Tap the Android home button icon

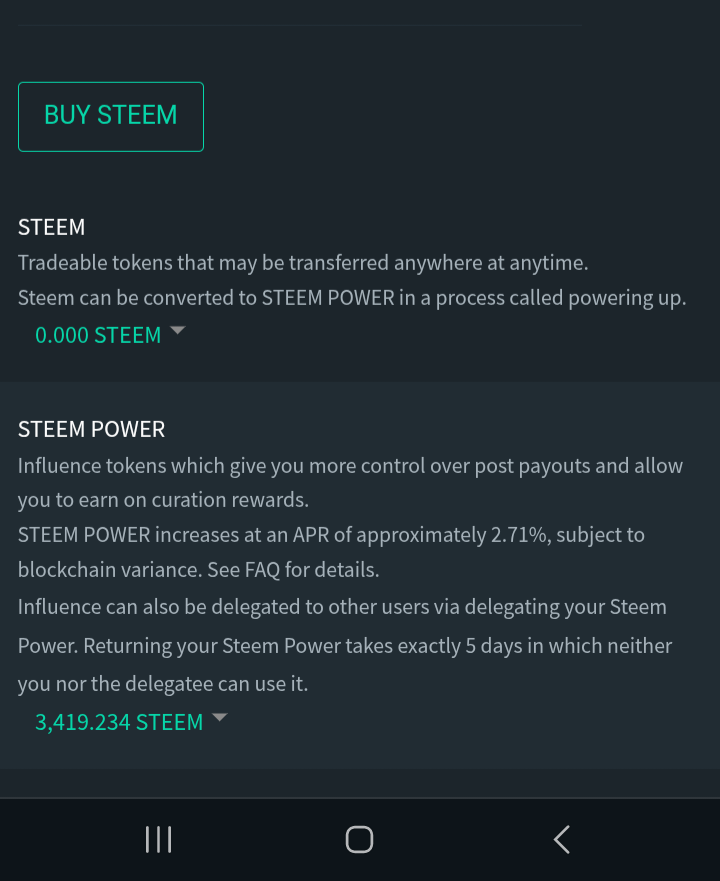click(359, 839)
